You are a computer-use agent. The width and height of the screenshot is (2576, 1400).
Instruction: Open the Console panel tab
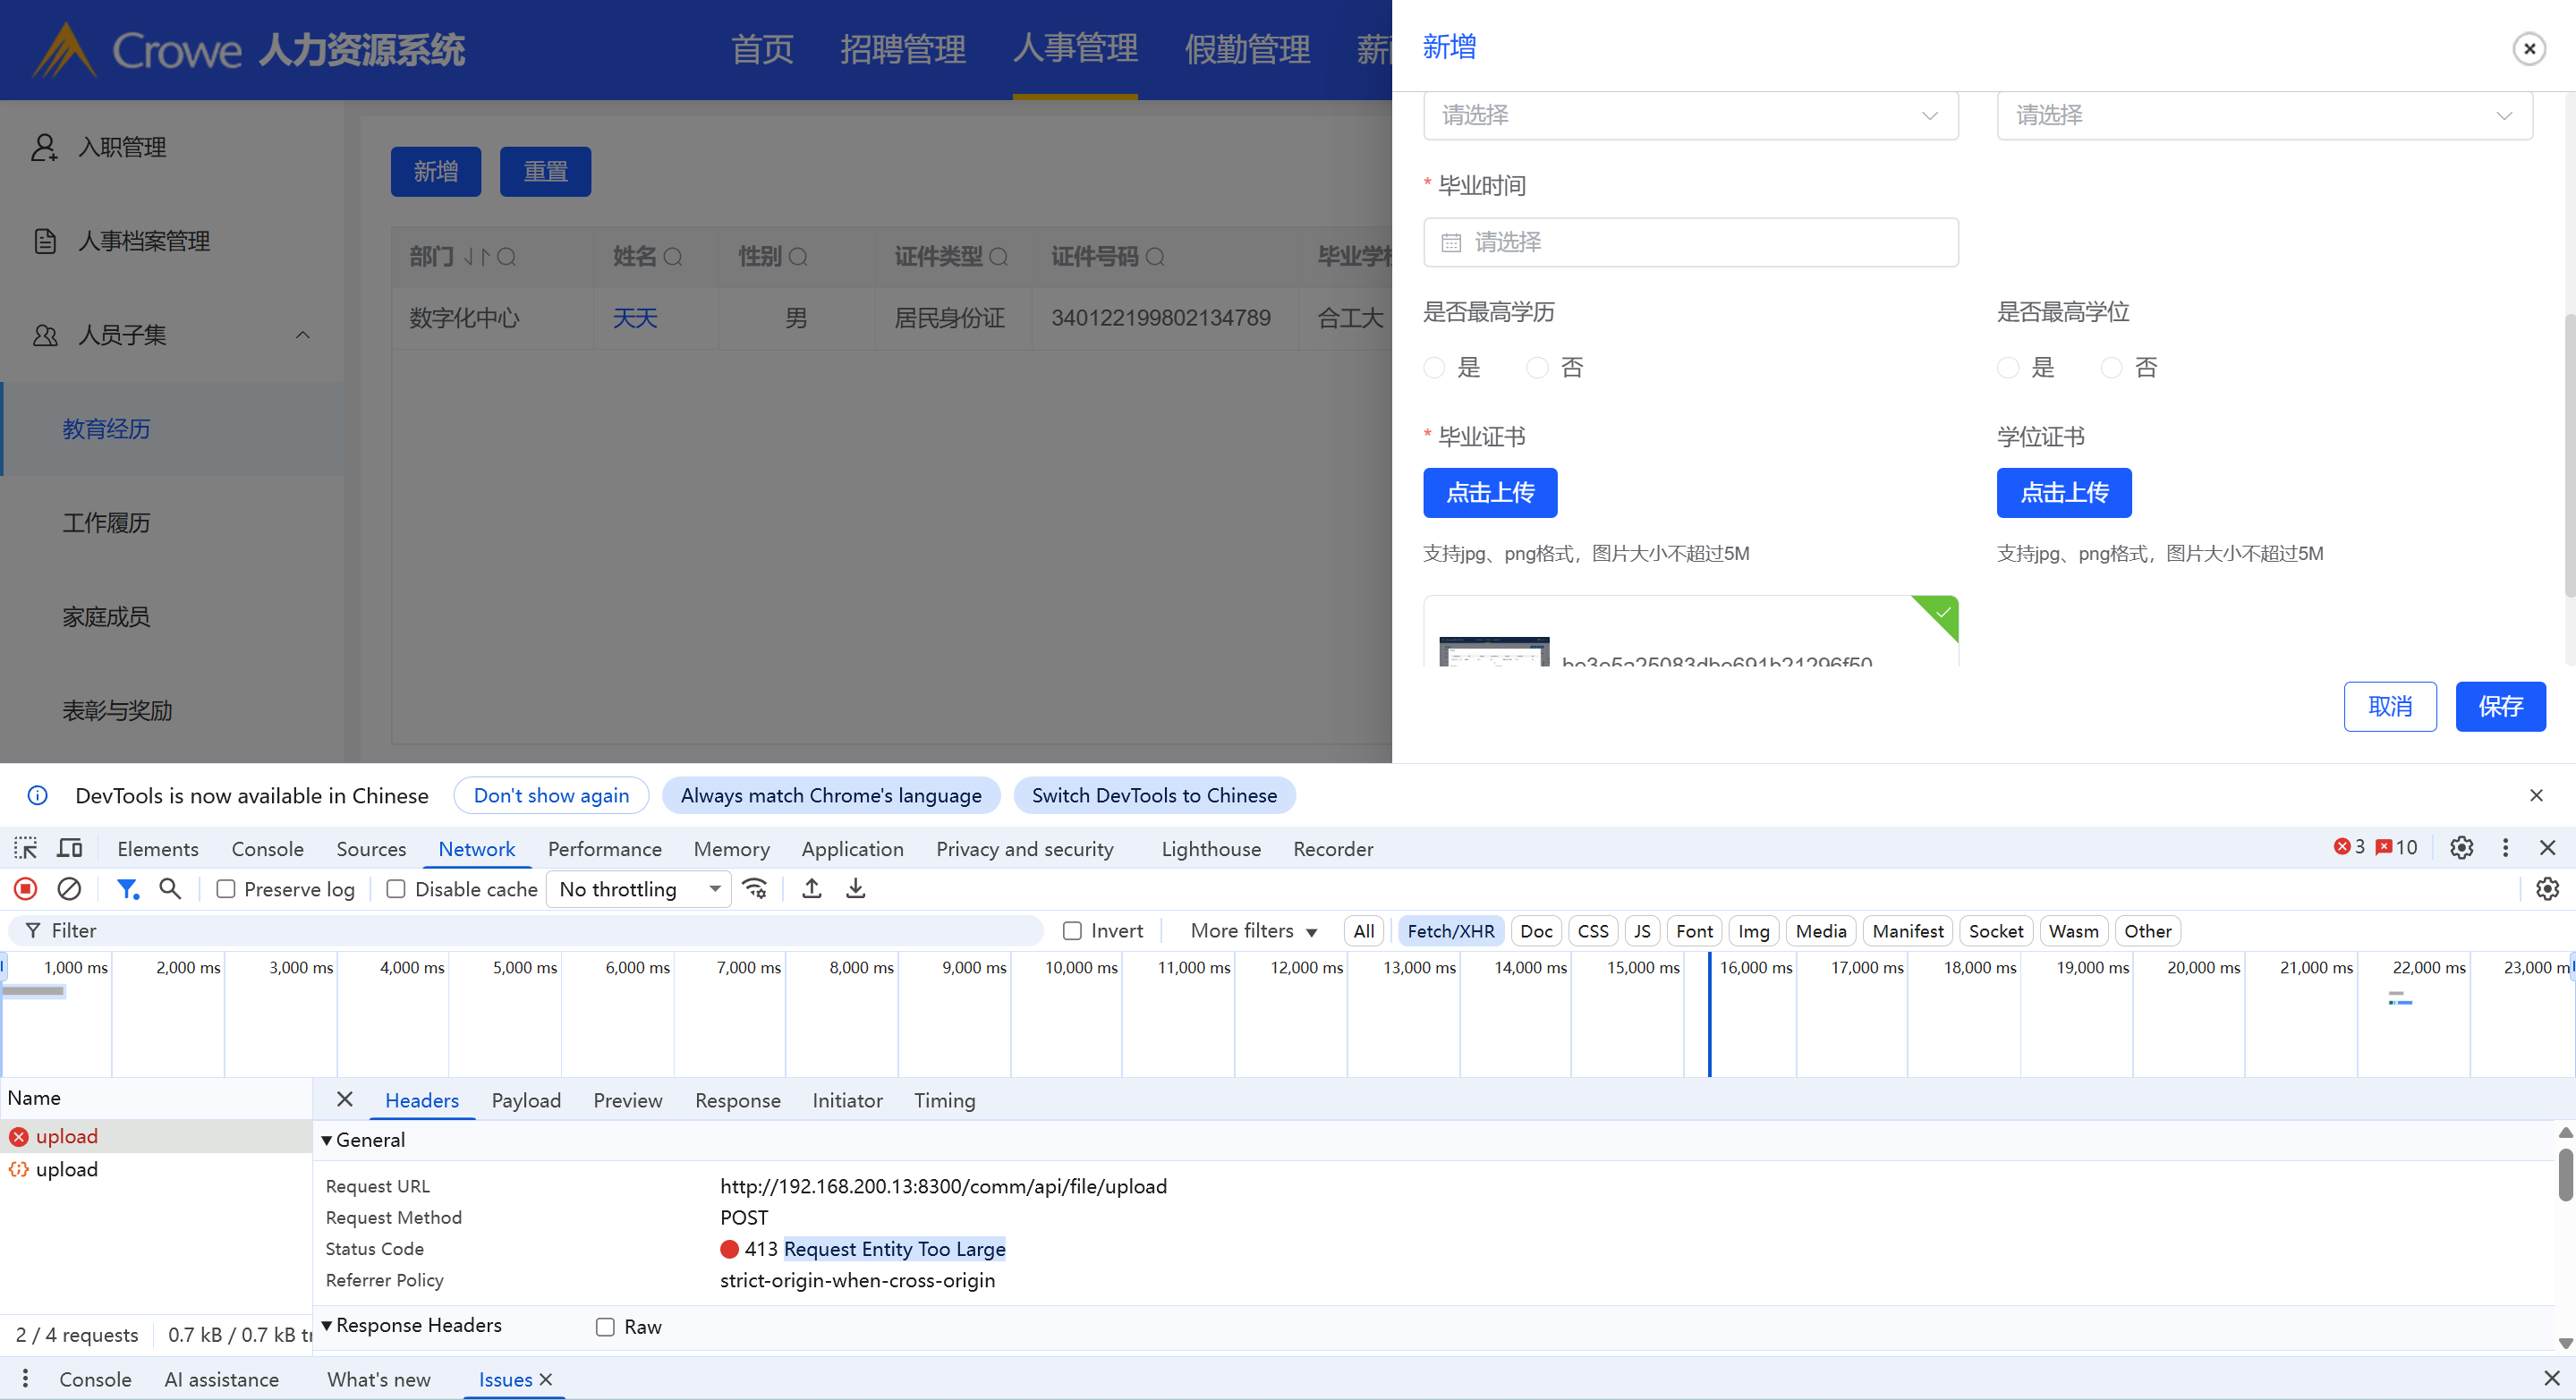(267, 848)
